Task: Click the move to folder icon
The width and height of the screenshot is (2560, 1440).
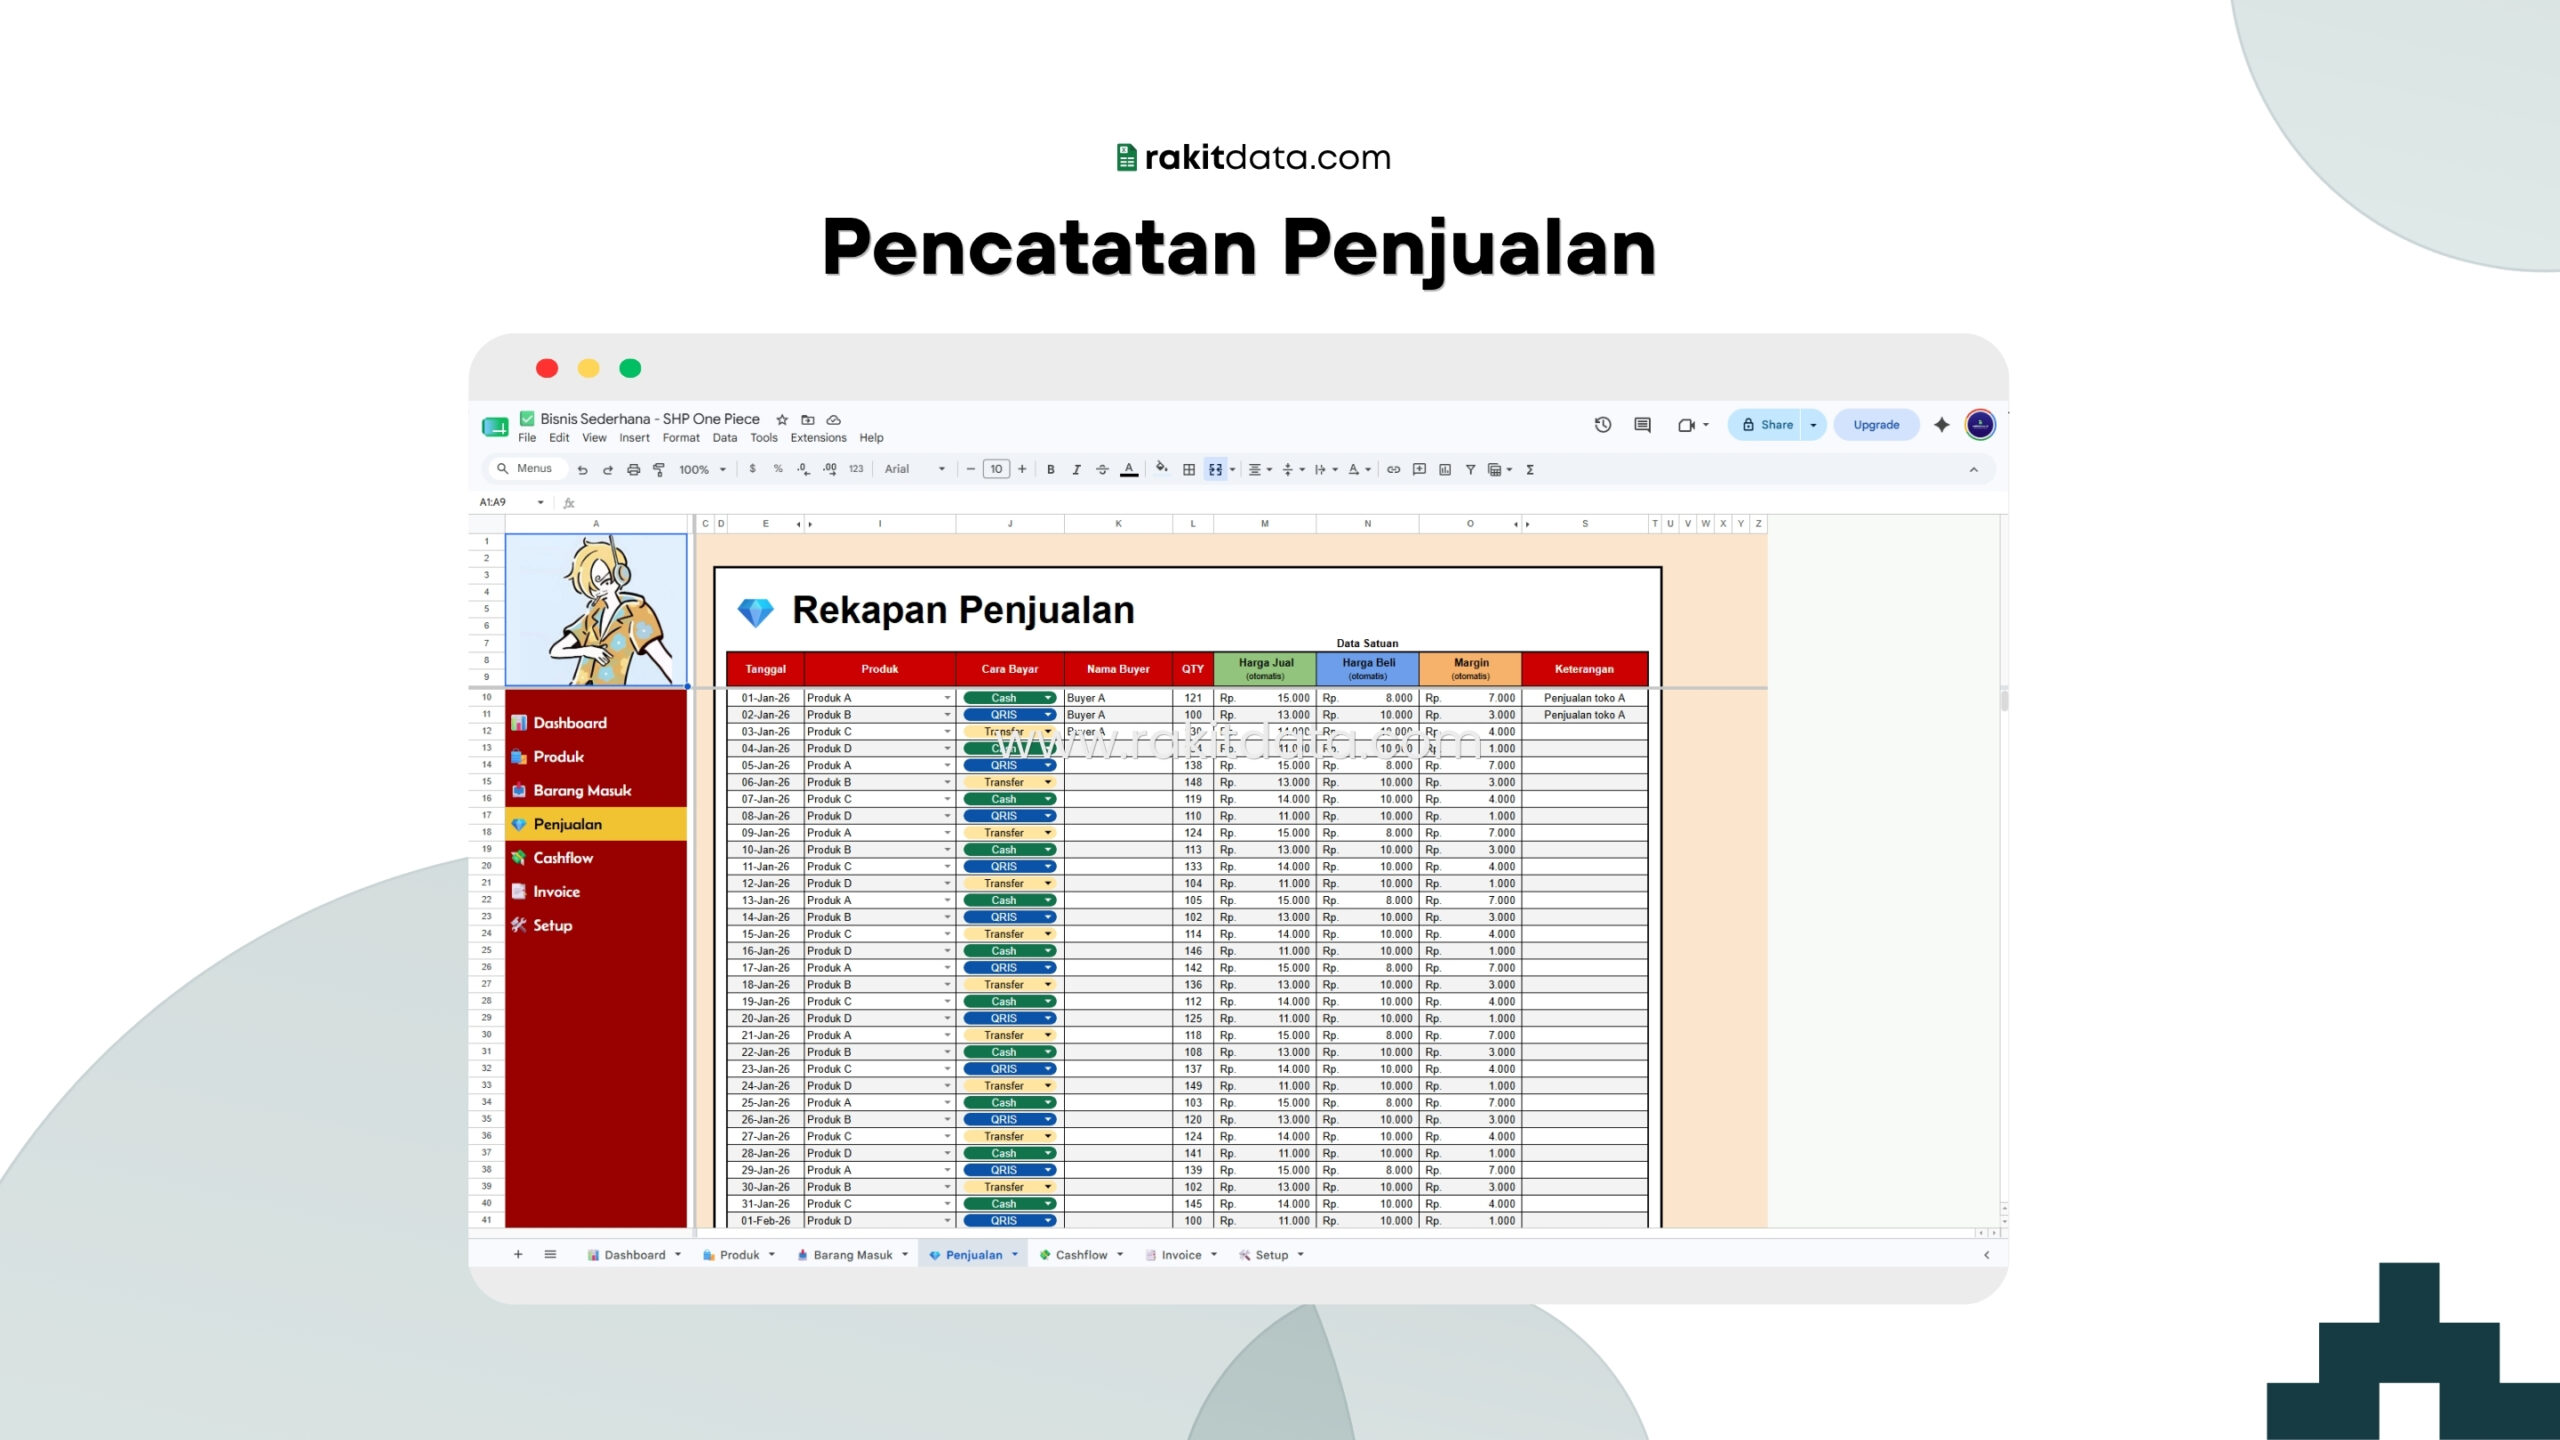Action: [x=808, y=420]
